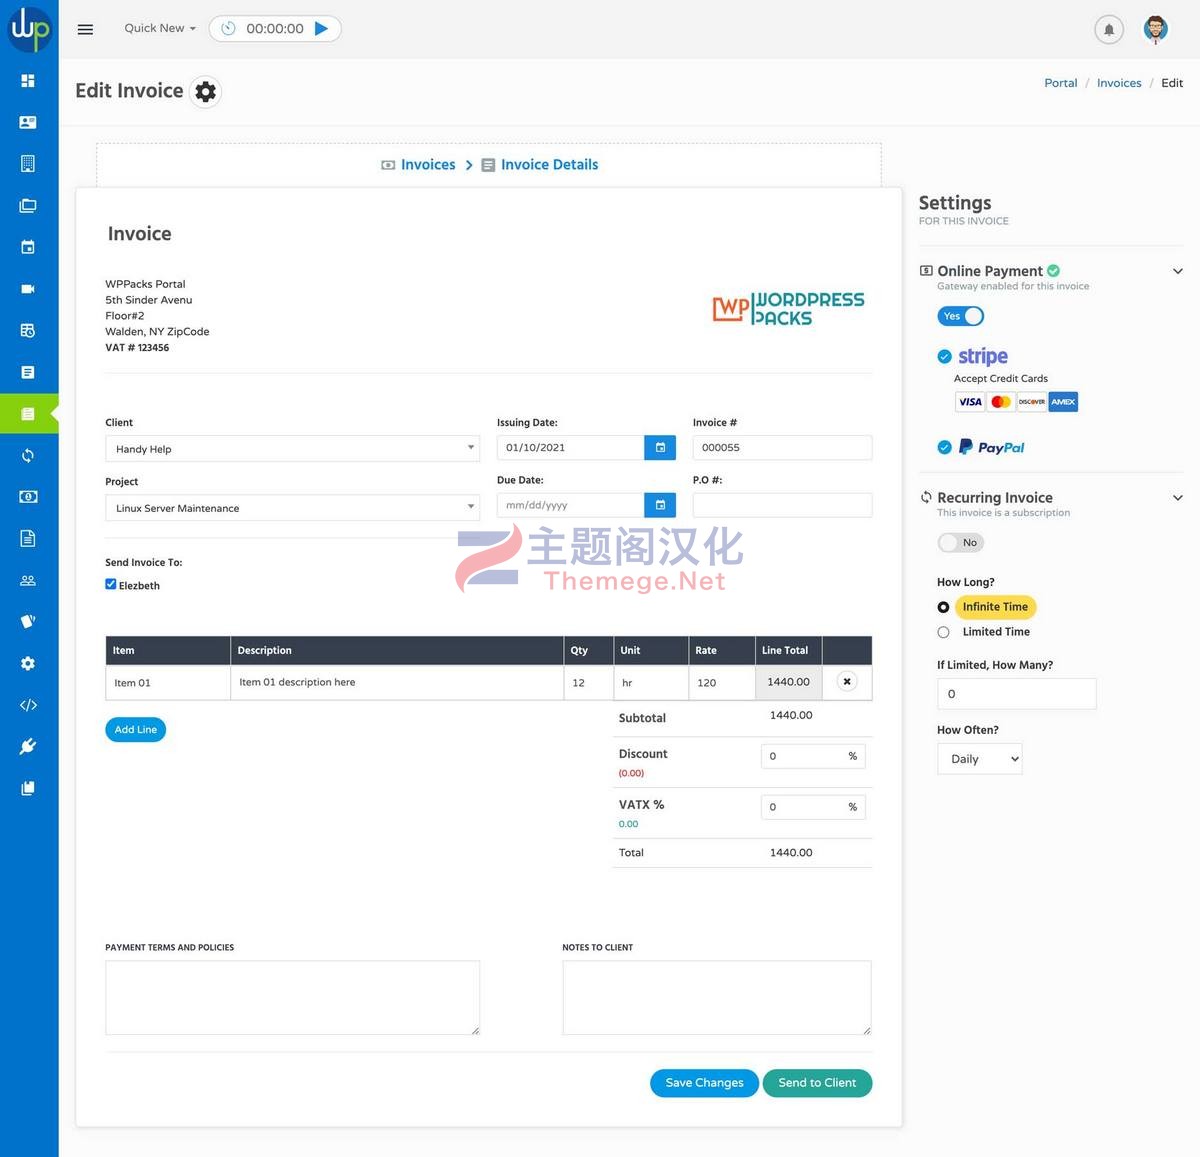
Task: Uncheck the PayPal gateway checkmark
Action: [944, 447]
